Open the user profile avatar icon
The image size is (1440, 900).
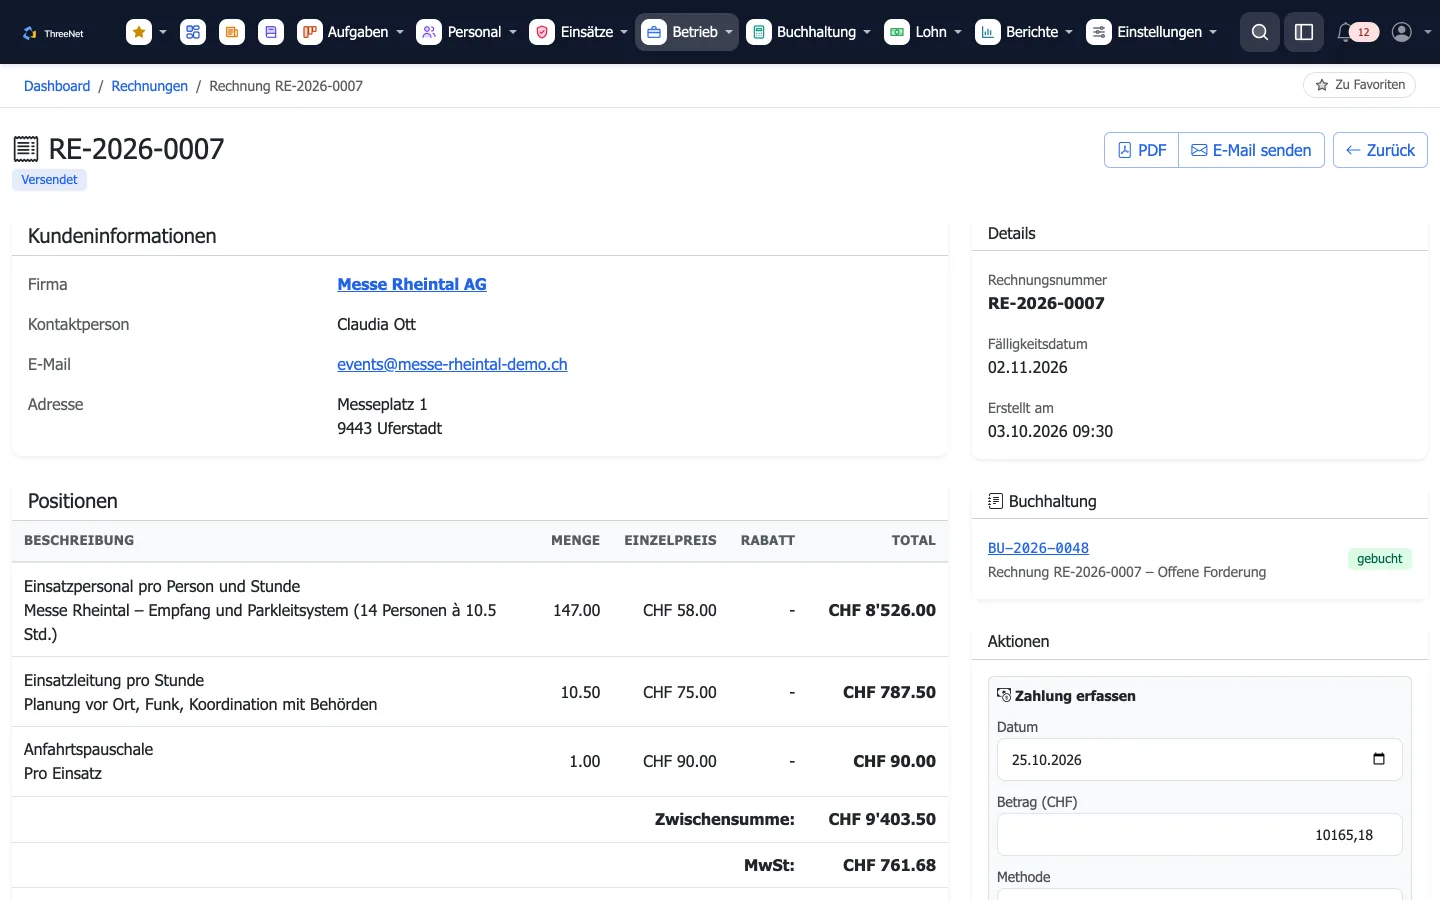[1402, 32]
